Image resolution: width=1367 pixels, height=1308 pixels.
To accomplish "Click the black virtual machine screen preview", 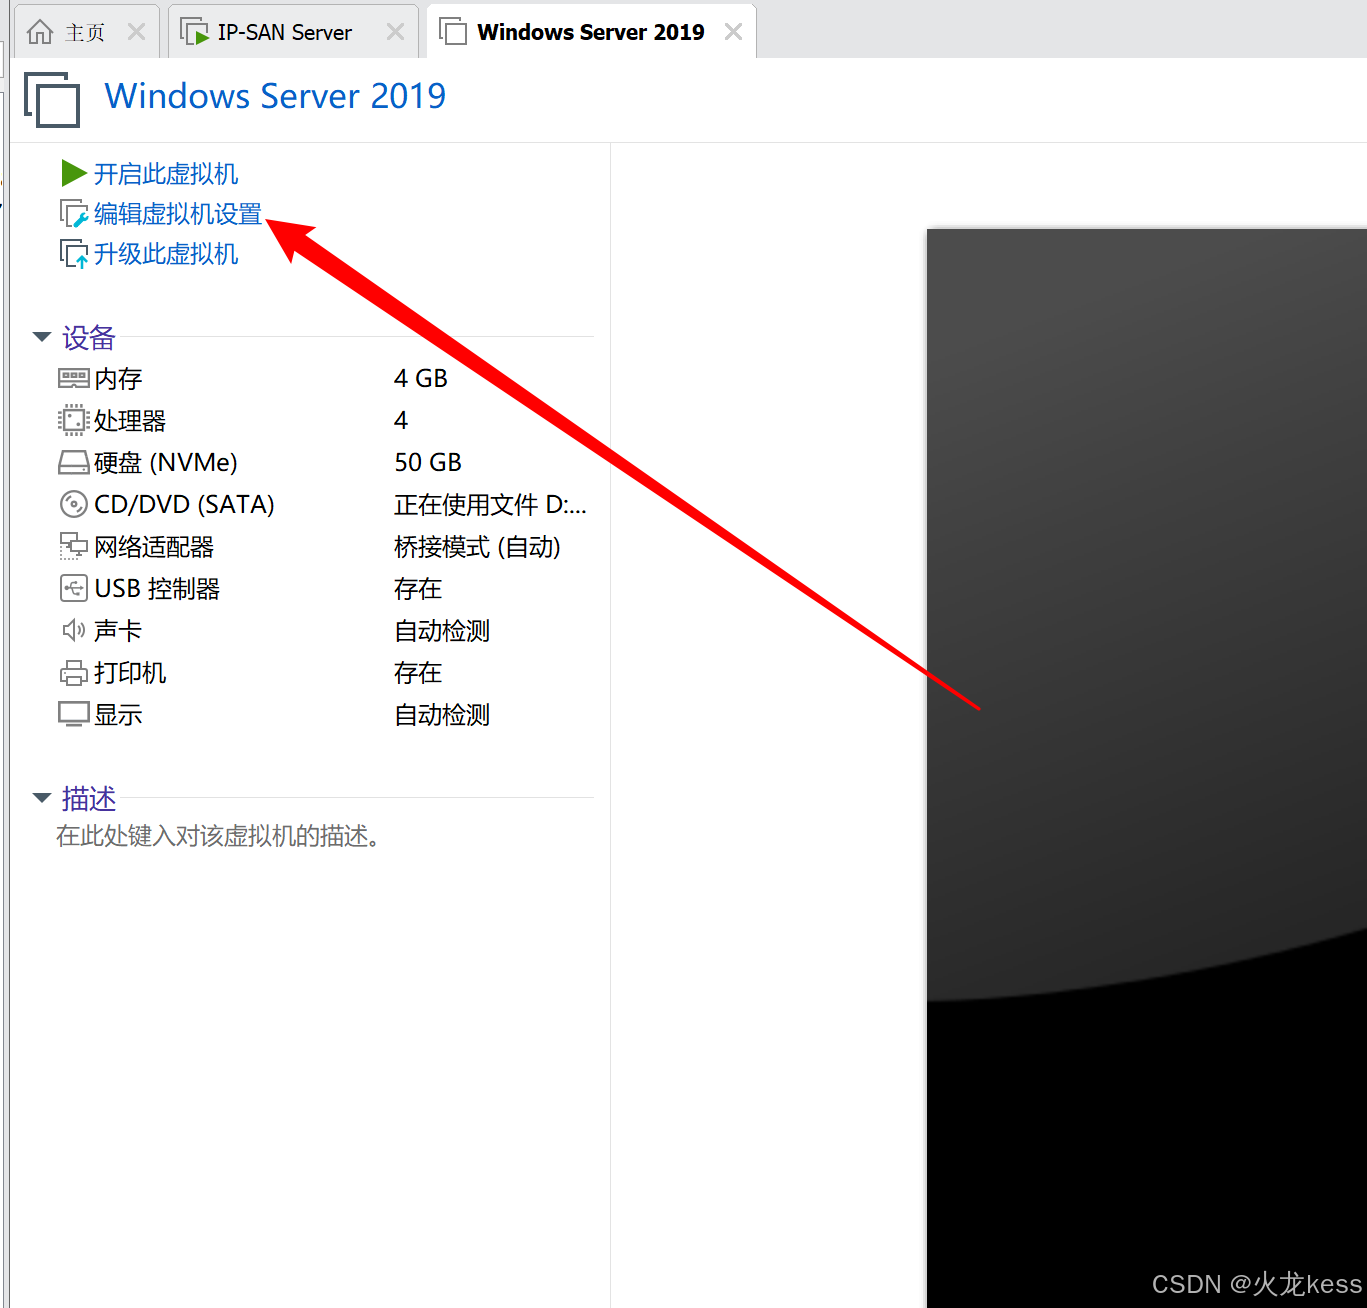I will (1147, 768).
